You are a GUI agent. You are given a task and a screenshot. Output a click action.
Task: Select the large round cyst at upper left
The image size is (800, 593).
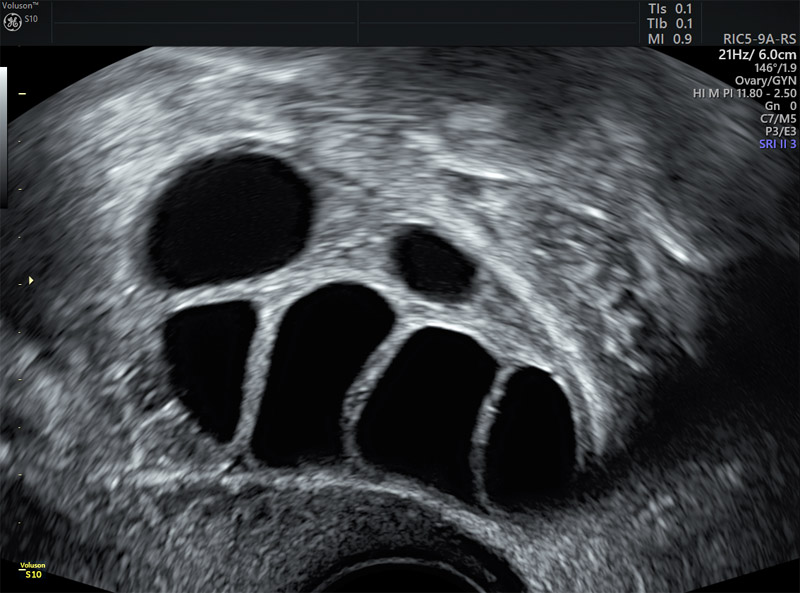click(228, 220)
